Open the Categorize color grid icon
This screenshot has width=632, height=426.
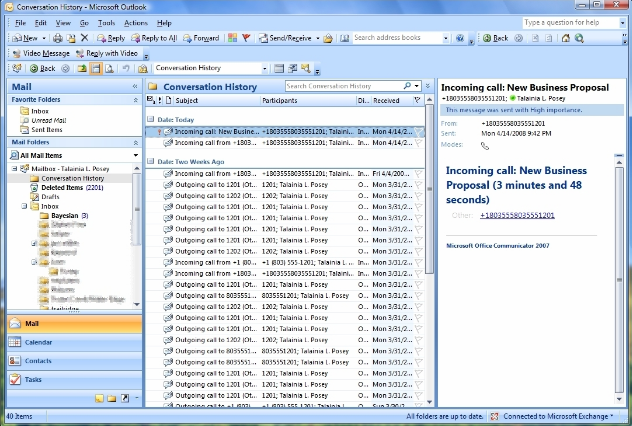pyautogui.click(x=233, y=38)
